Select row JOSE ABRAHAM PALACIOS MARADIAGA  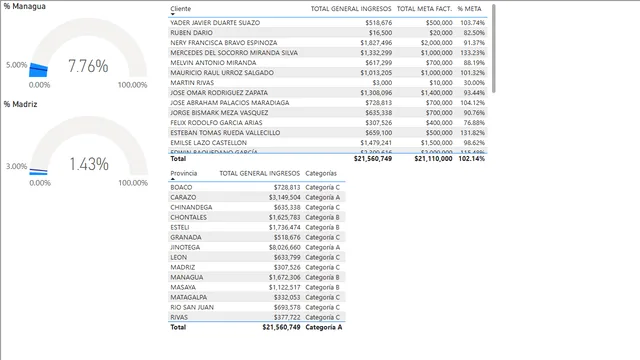point(327,102)
